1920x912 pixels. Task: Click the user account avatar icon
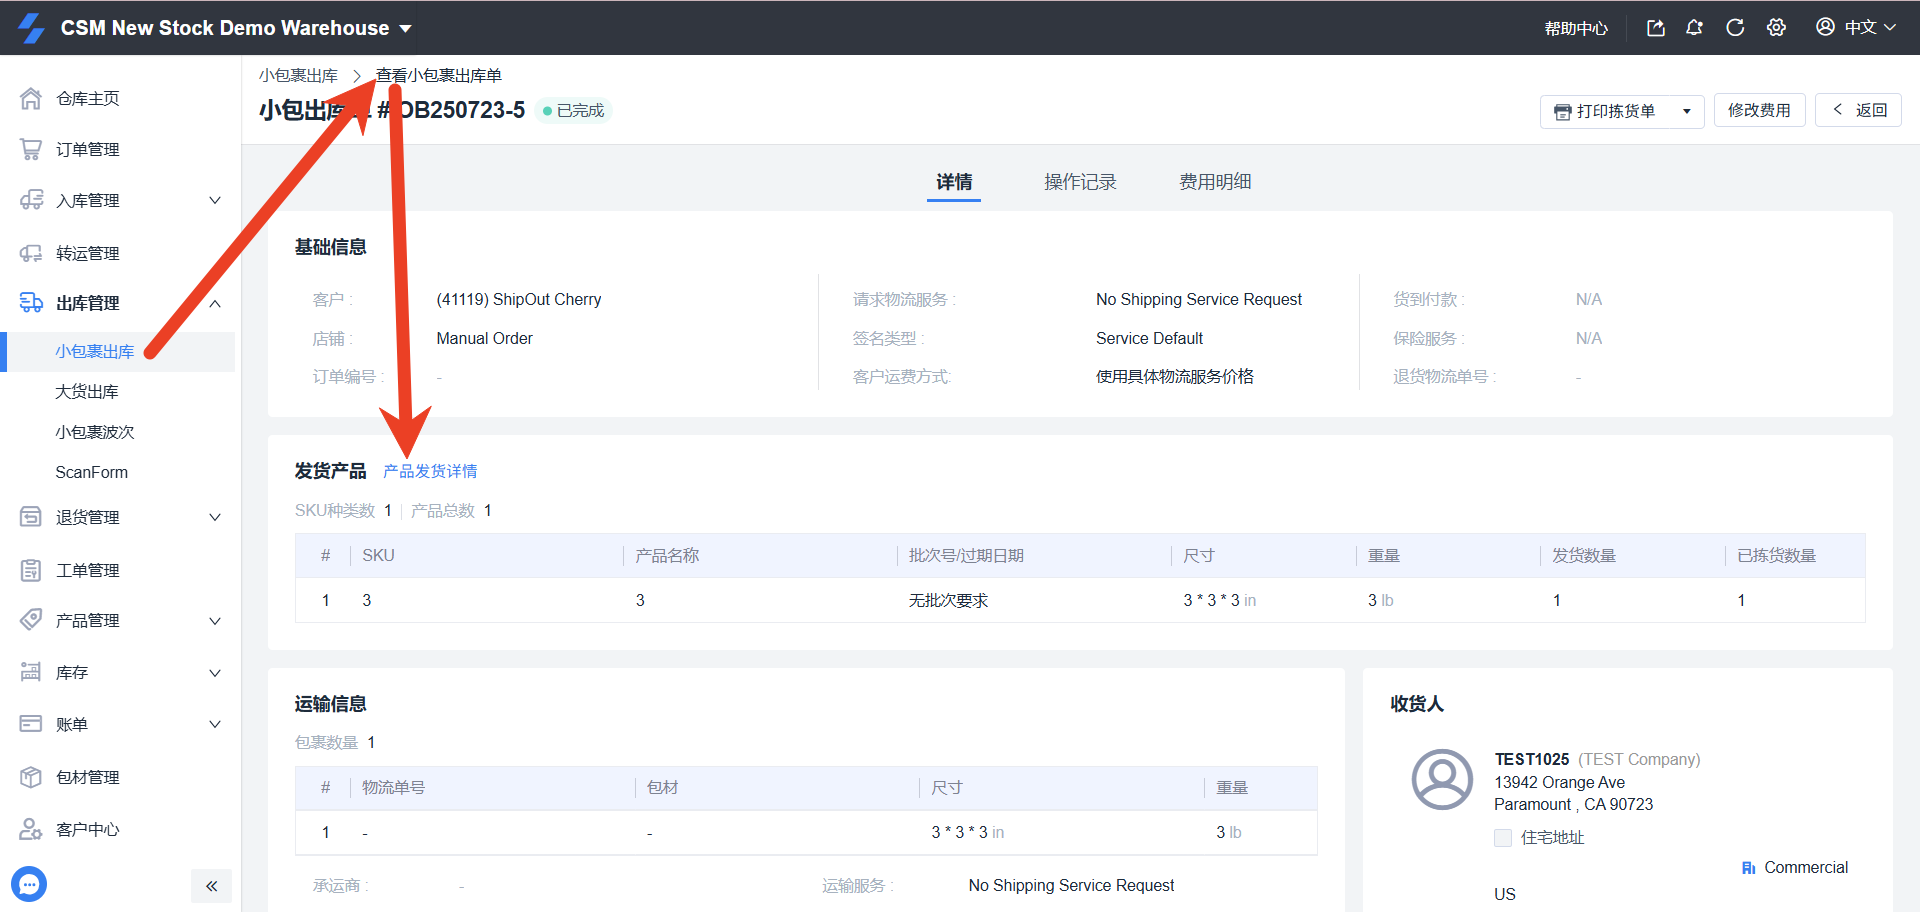pos(1825,27)
